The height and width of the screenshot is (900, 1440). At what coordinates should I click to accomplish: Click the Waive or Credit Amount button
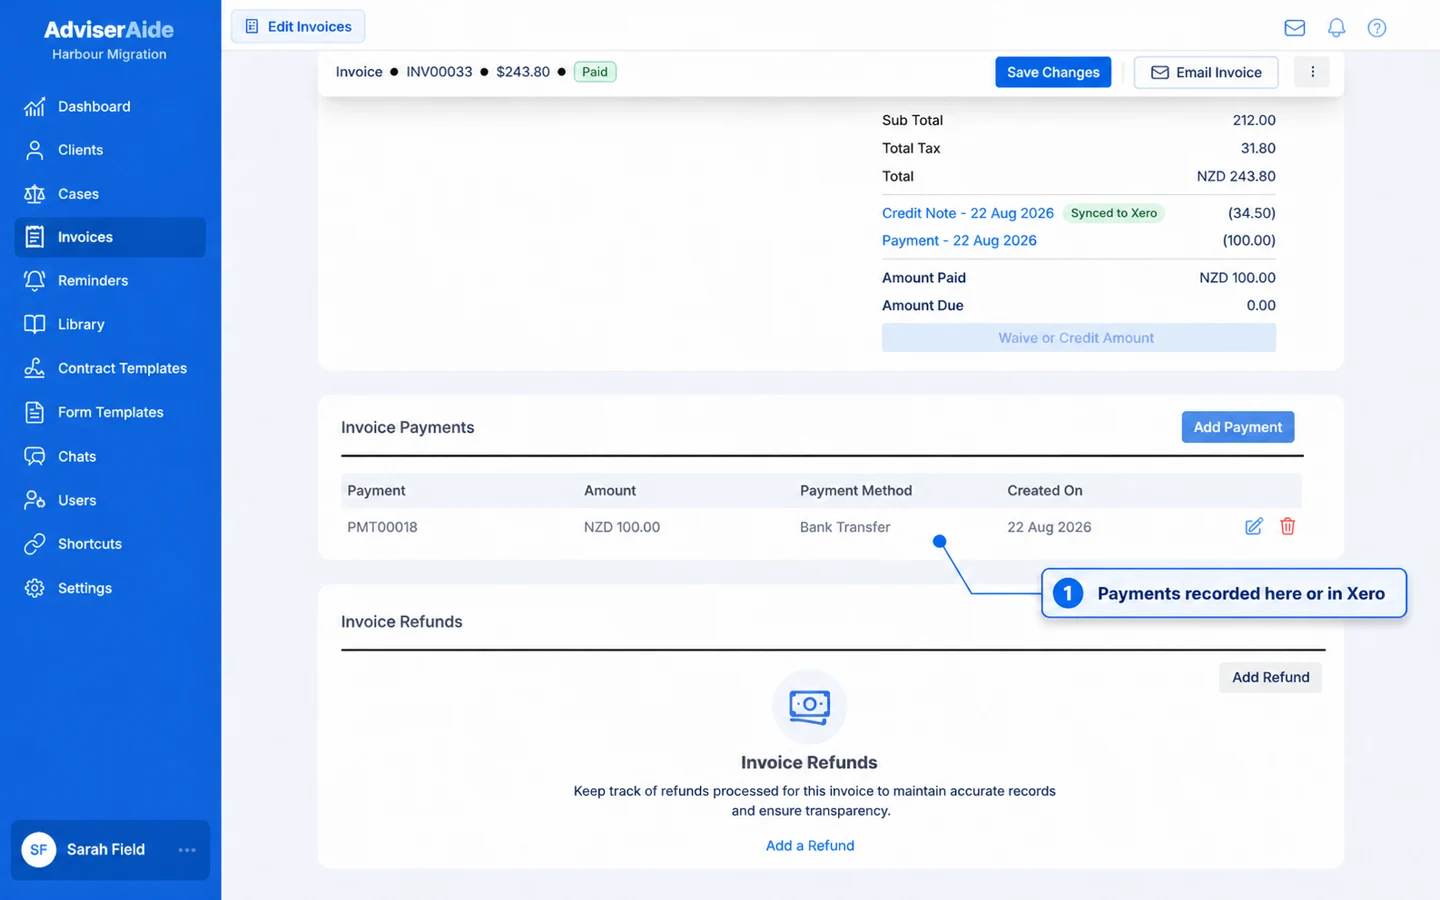tap(1078, 338)
